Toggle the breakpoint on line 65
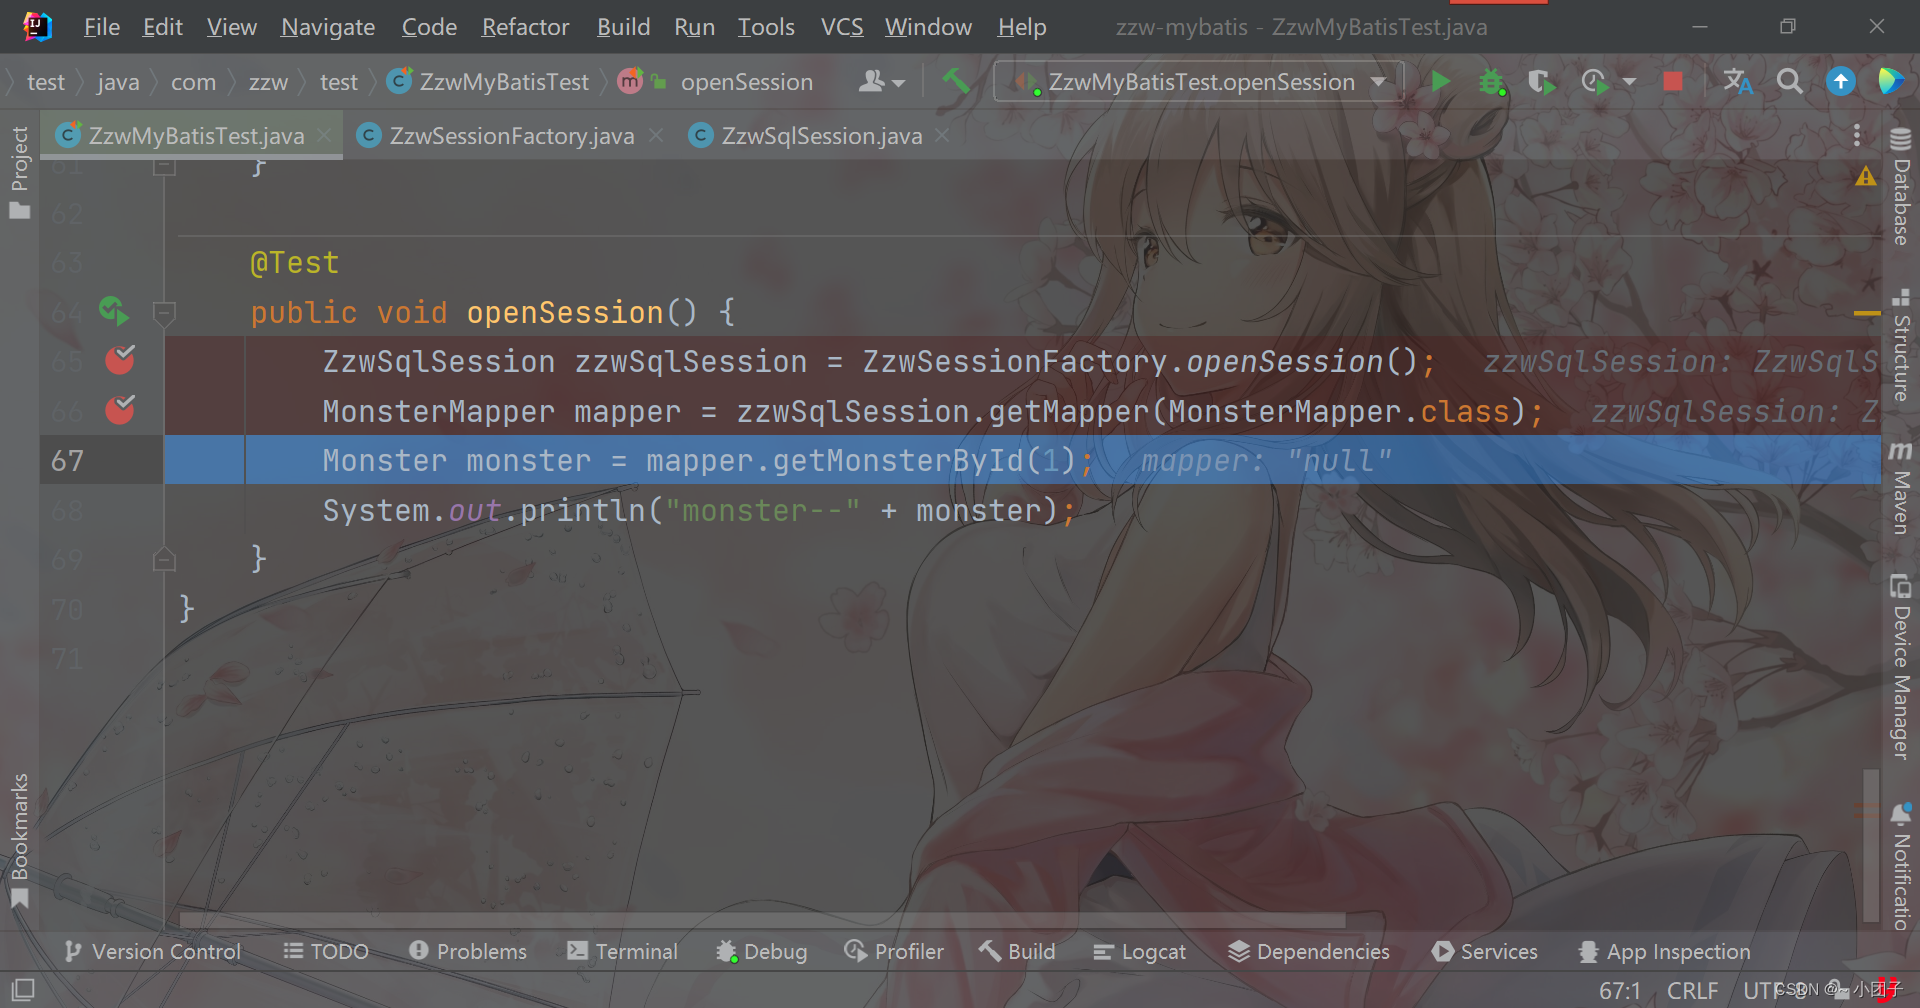The width and height of the screenshot is (1920, 1008). [x=120, y=360]
